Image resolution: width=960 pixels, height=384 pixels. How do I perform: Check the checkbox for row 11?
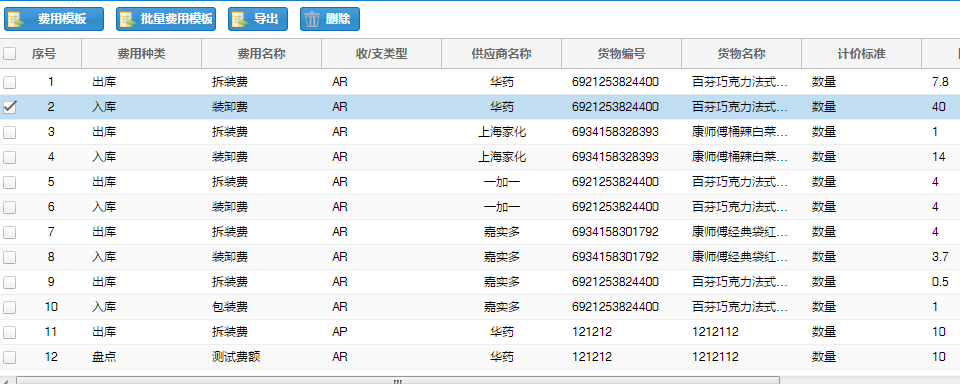(x=10, y=332)
